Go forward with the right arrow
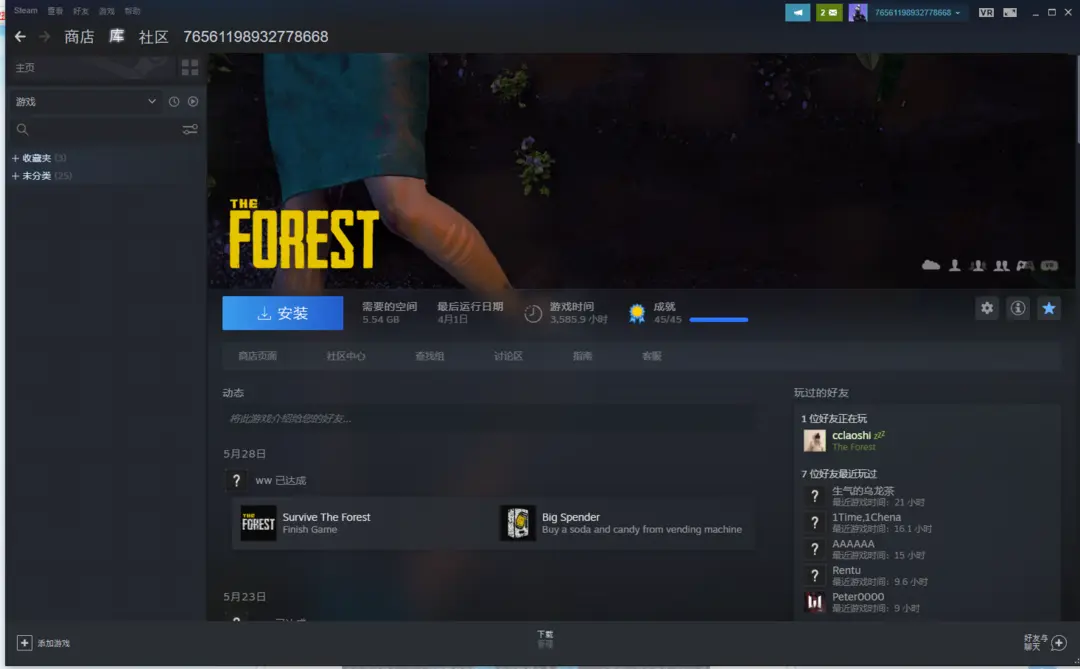1080x669 pixels. coord(45,37)
